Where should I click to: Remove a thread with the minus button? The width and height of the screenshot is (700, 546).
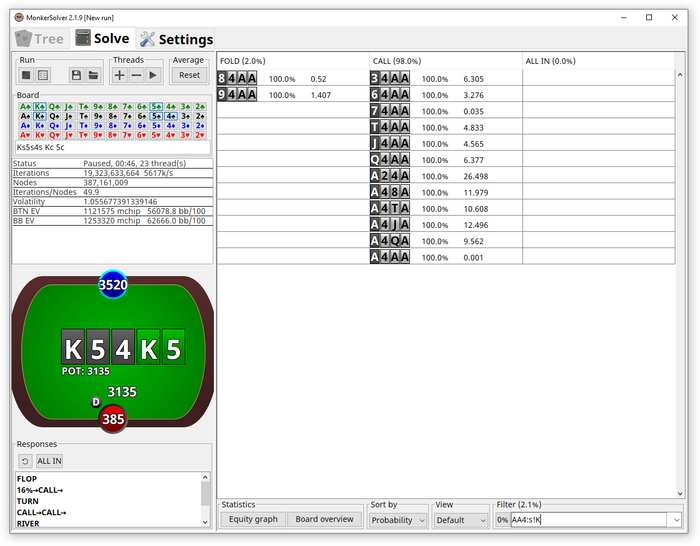[136, 75]
